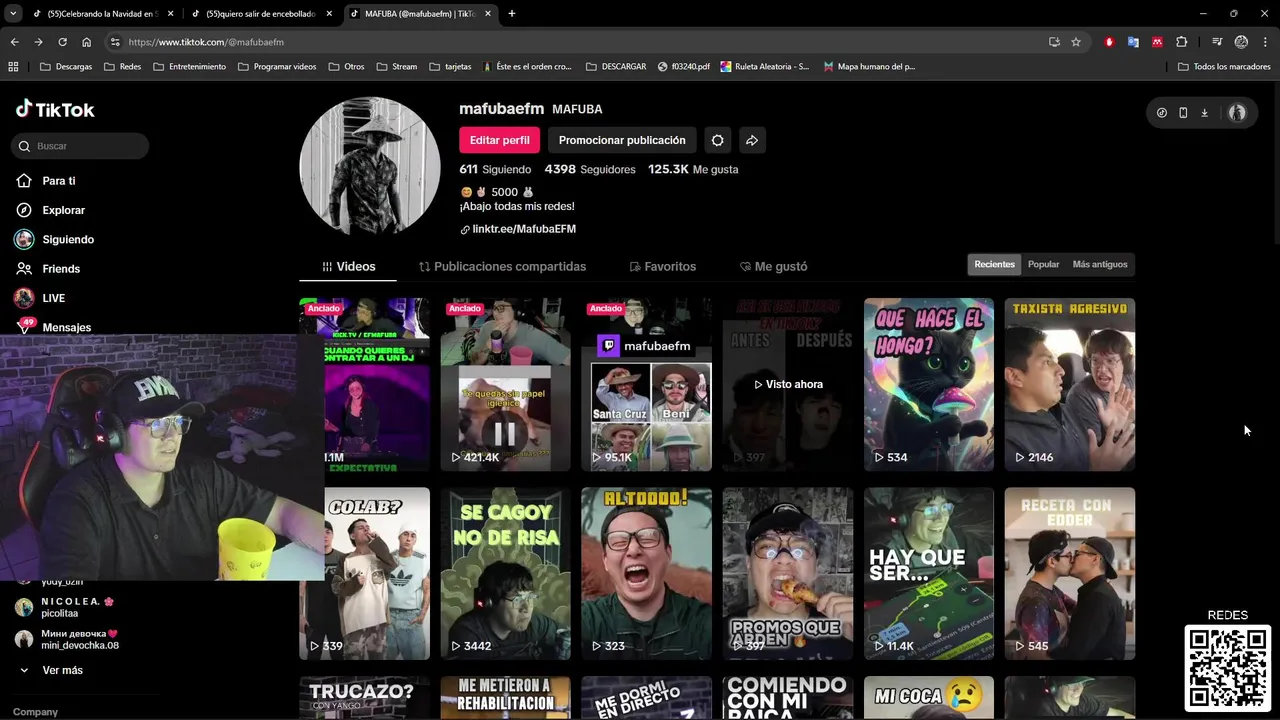Open the account avatar menu
The height and width of the screenshot is (720, 1280).
click(x=1237, y=113)
